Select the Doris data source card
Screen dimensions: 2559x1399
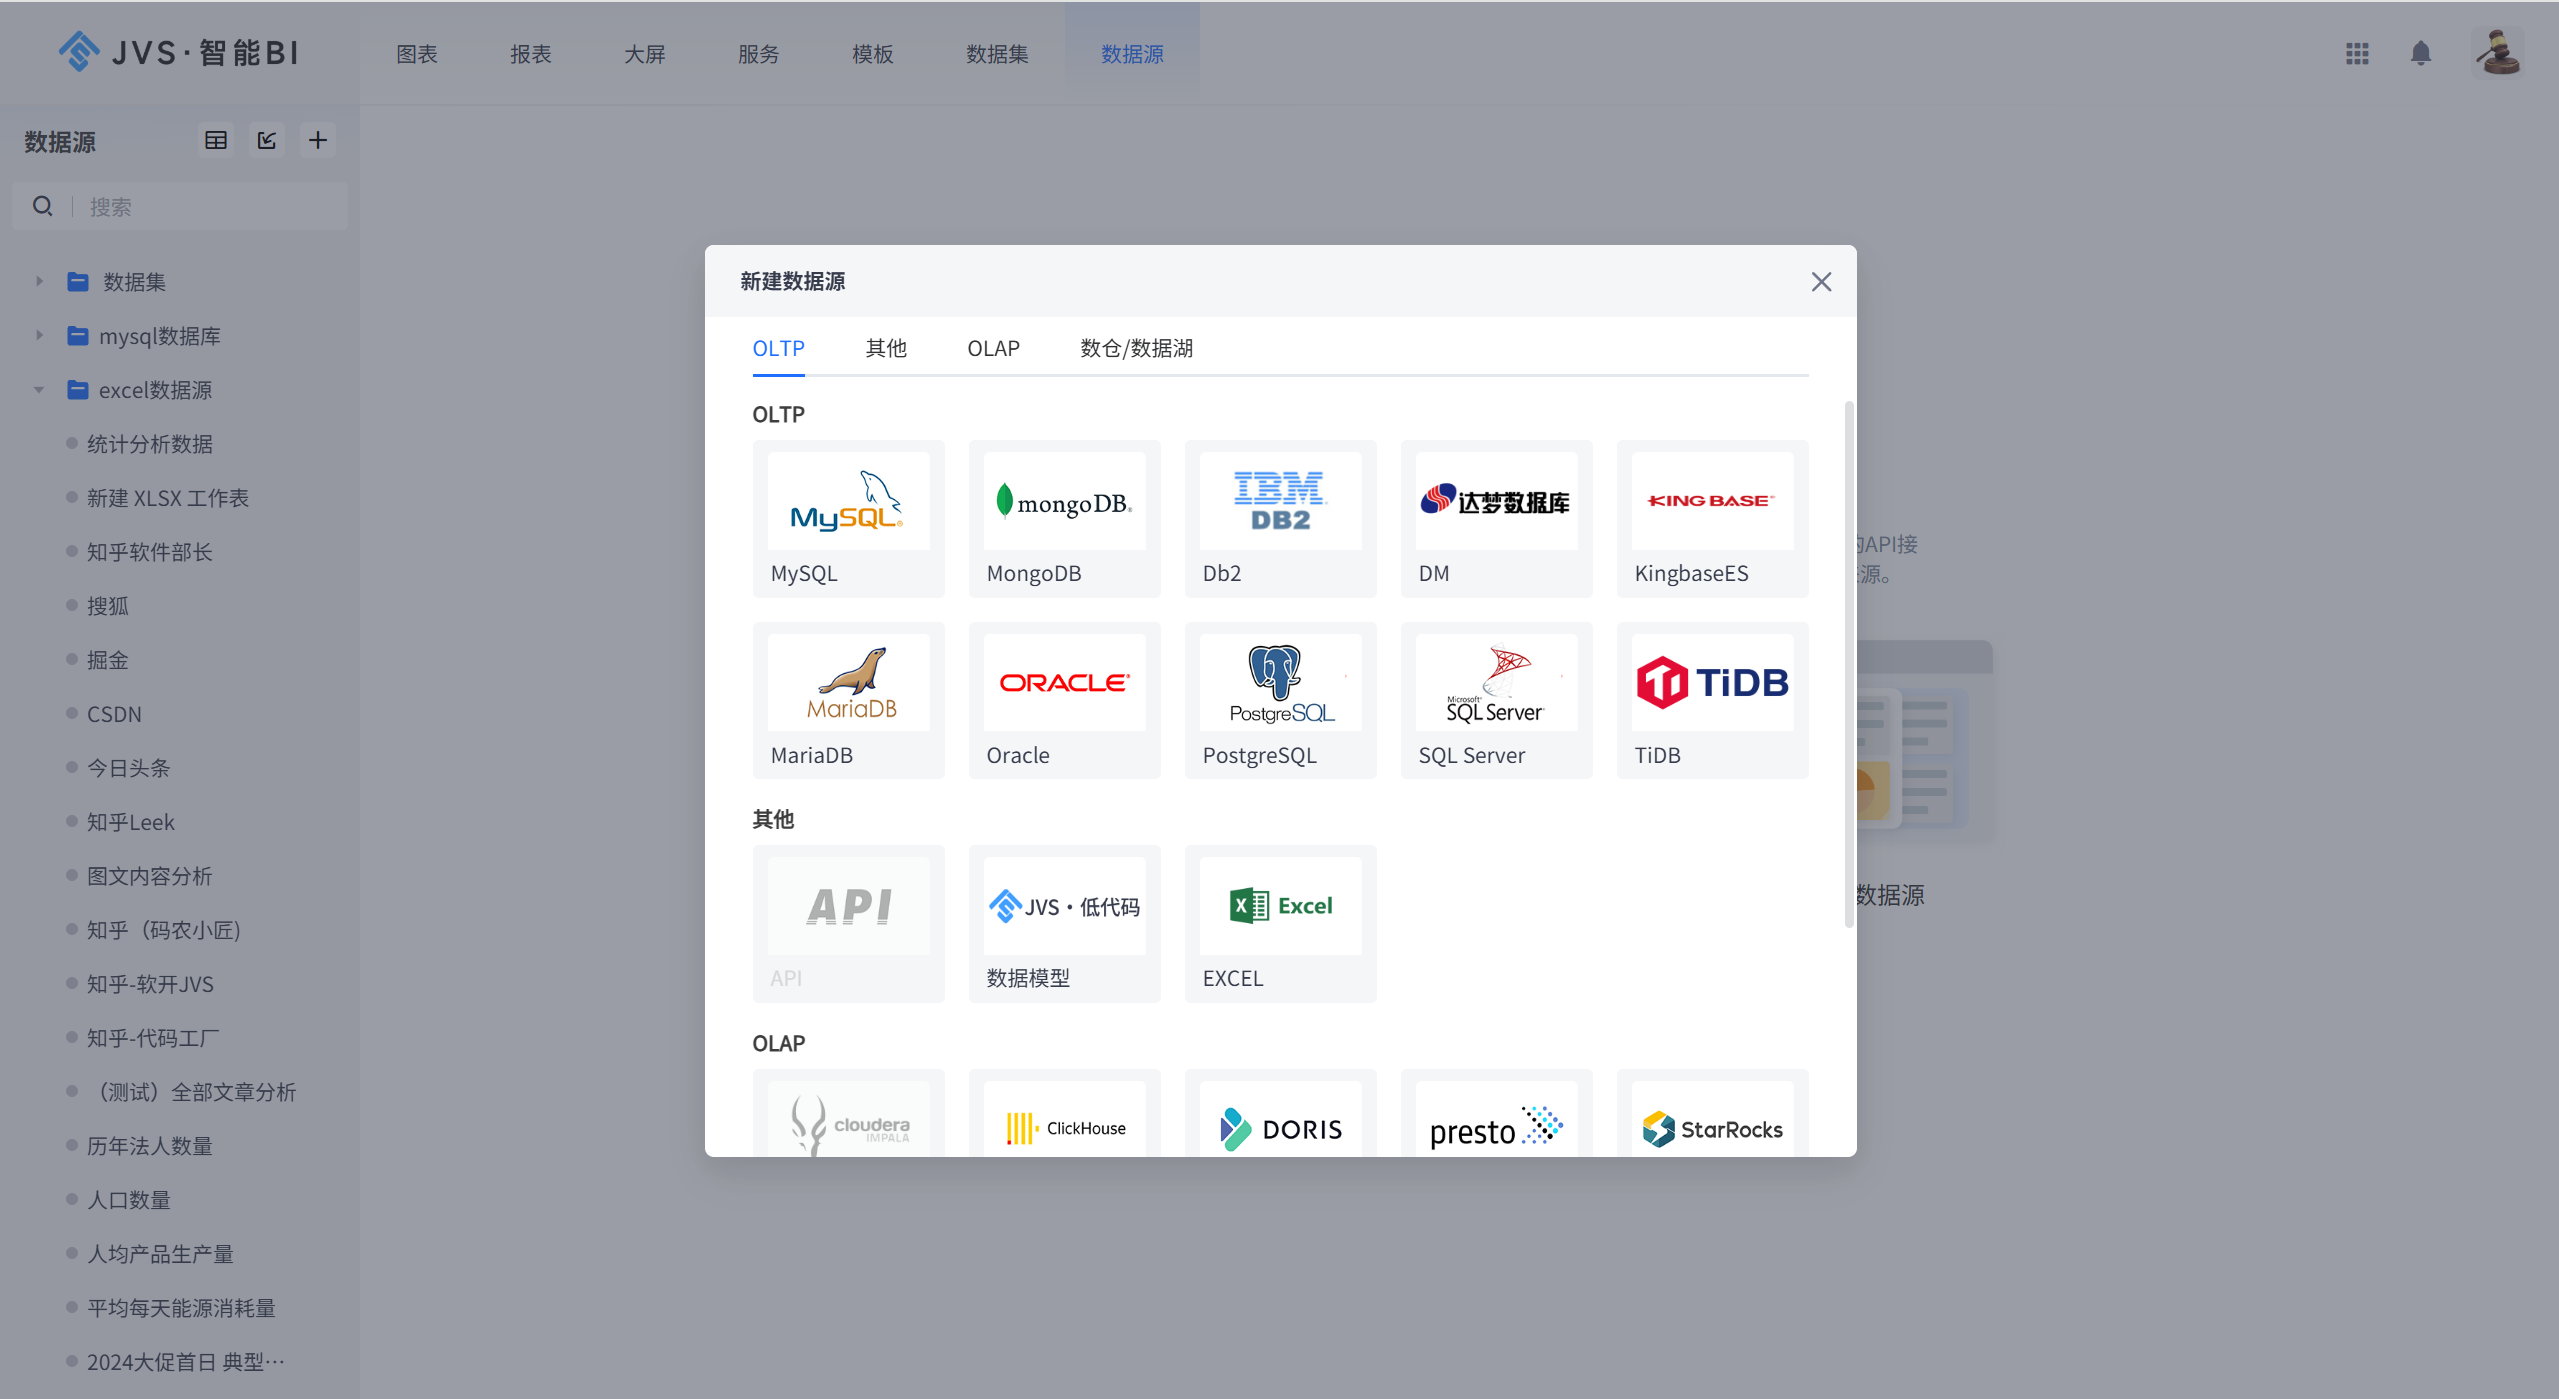[x=1280, y=1113]
